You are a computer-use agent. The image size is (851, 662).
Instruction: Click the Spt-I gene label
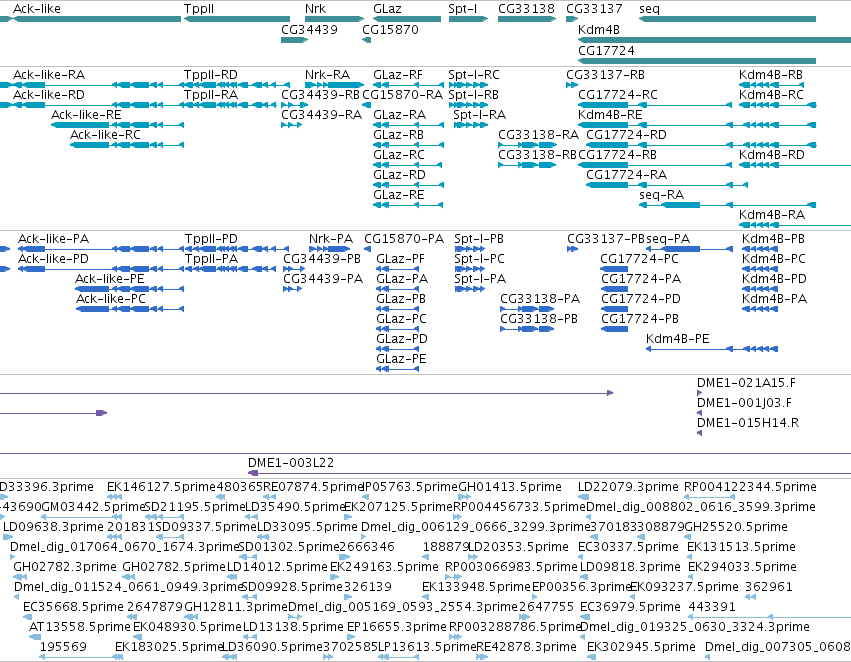(463, 9)
